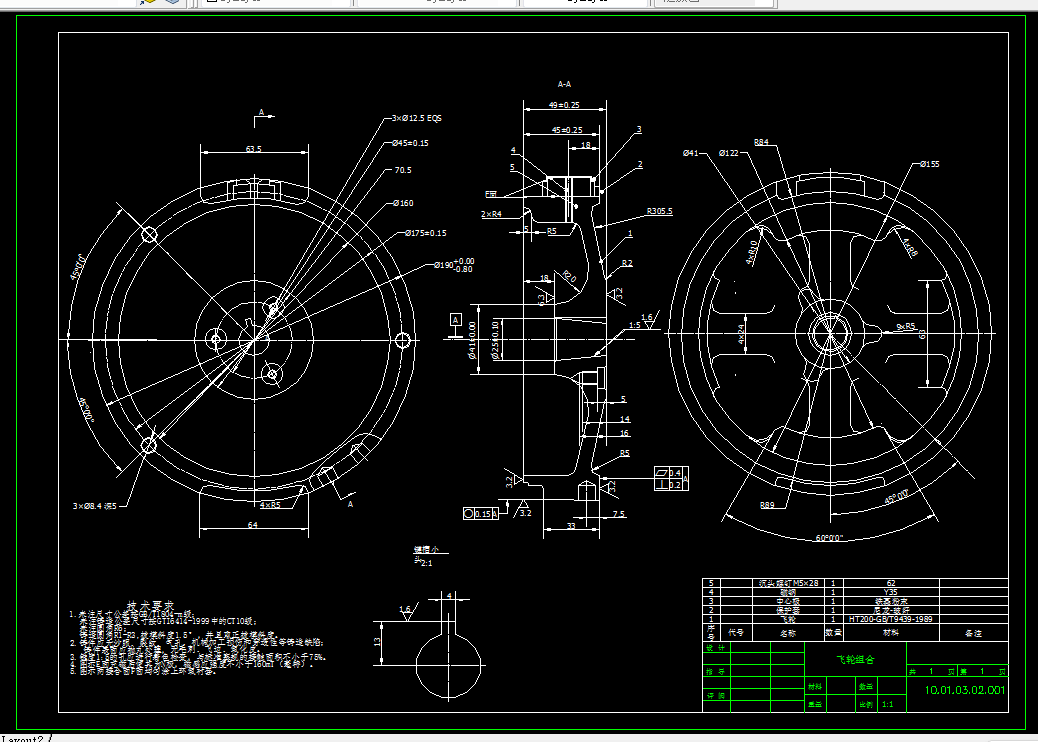
Task: Click the M5×28 screw name cell
Action: click(x=788, y=583)
